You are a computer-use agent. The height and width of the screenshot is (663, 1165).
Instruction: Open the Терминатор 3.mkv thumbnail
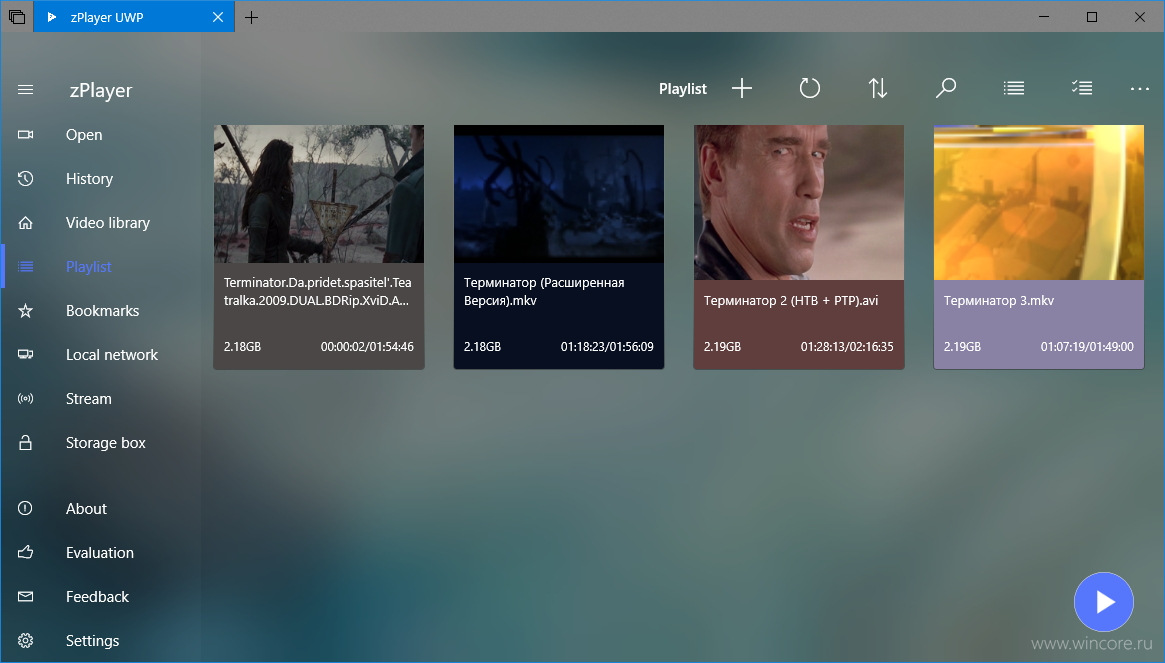pyautogui.click(x=1039, y=202)
